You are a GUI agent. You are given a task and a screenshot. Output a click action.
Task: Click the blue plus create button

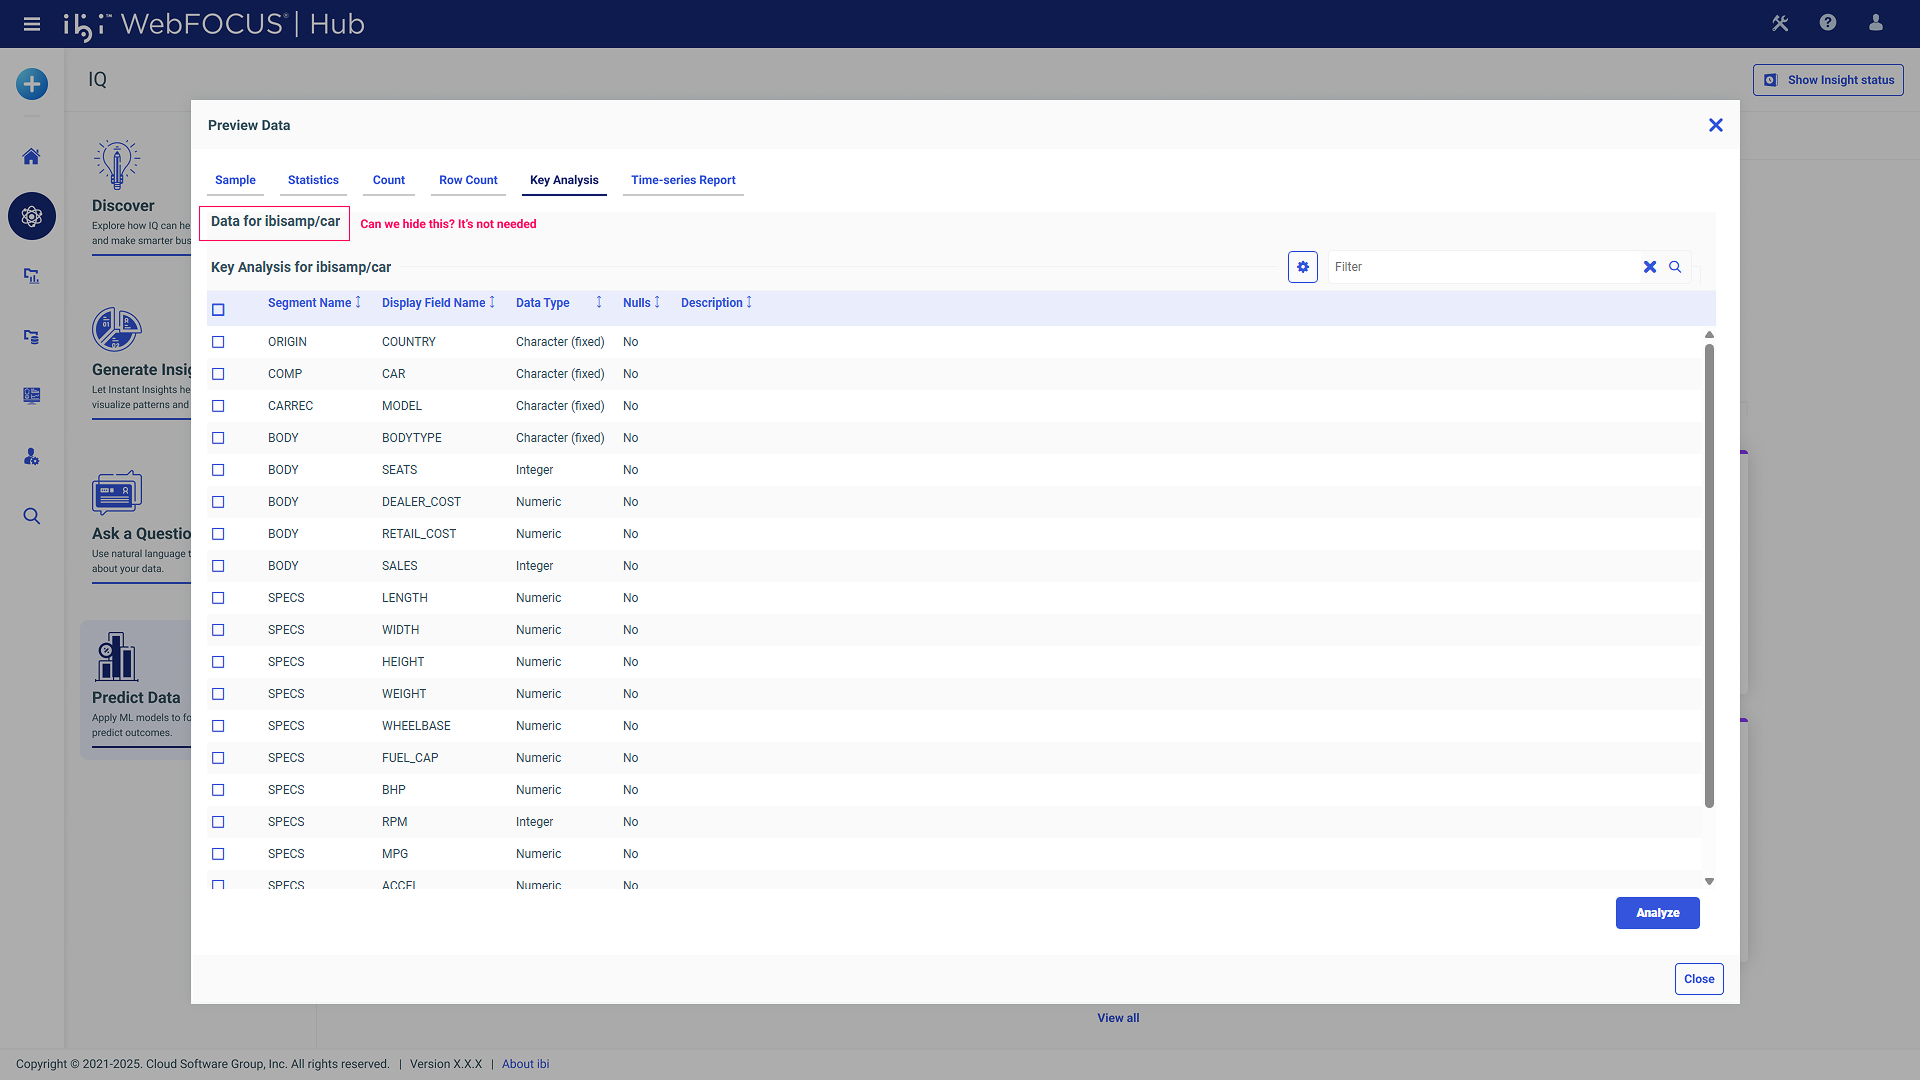point(32,84)
